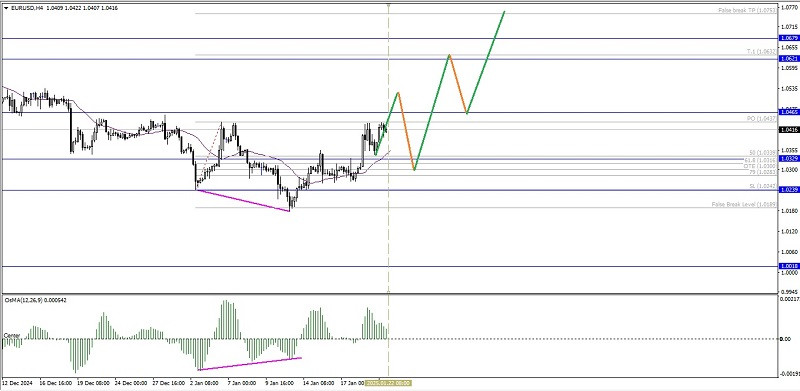
Task: Click the Center label in the OsMA panel
Action: point(12,335)
